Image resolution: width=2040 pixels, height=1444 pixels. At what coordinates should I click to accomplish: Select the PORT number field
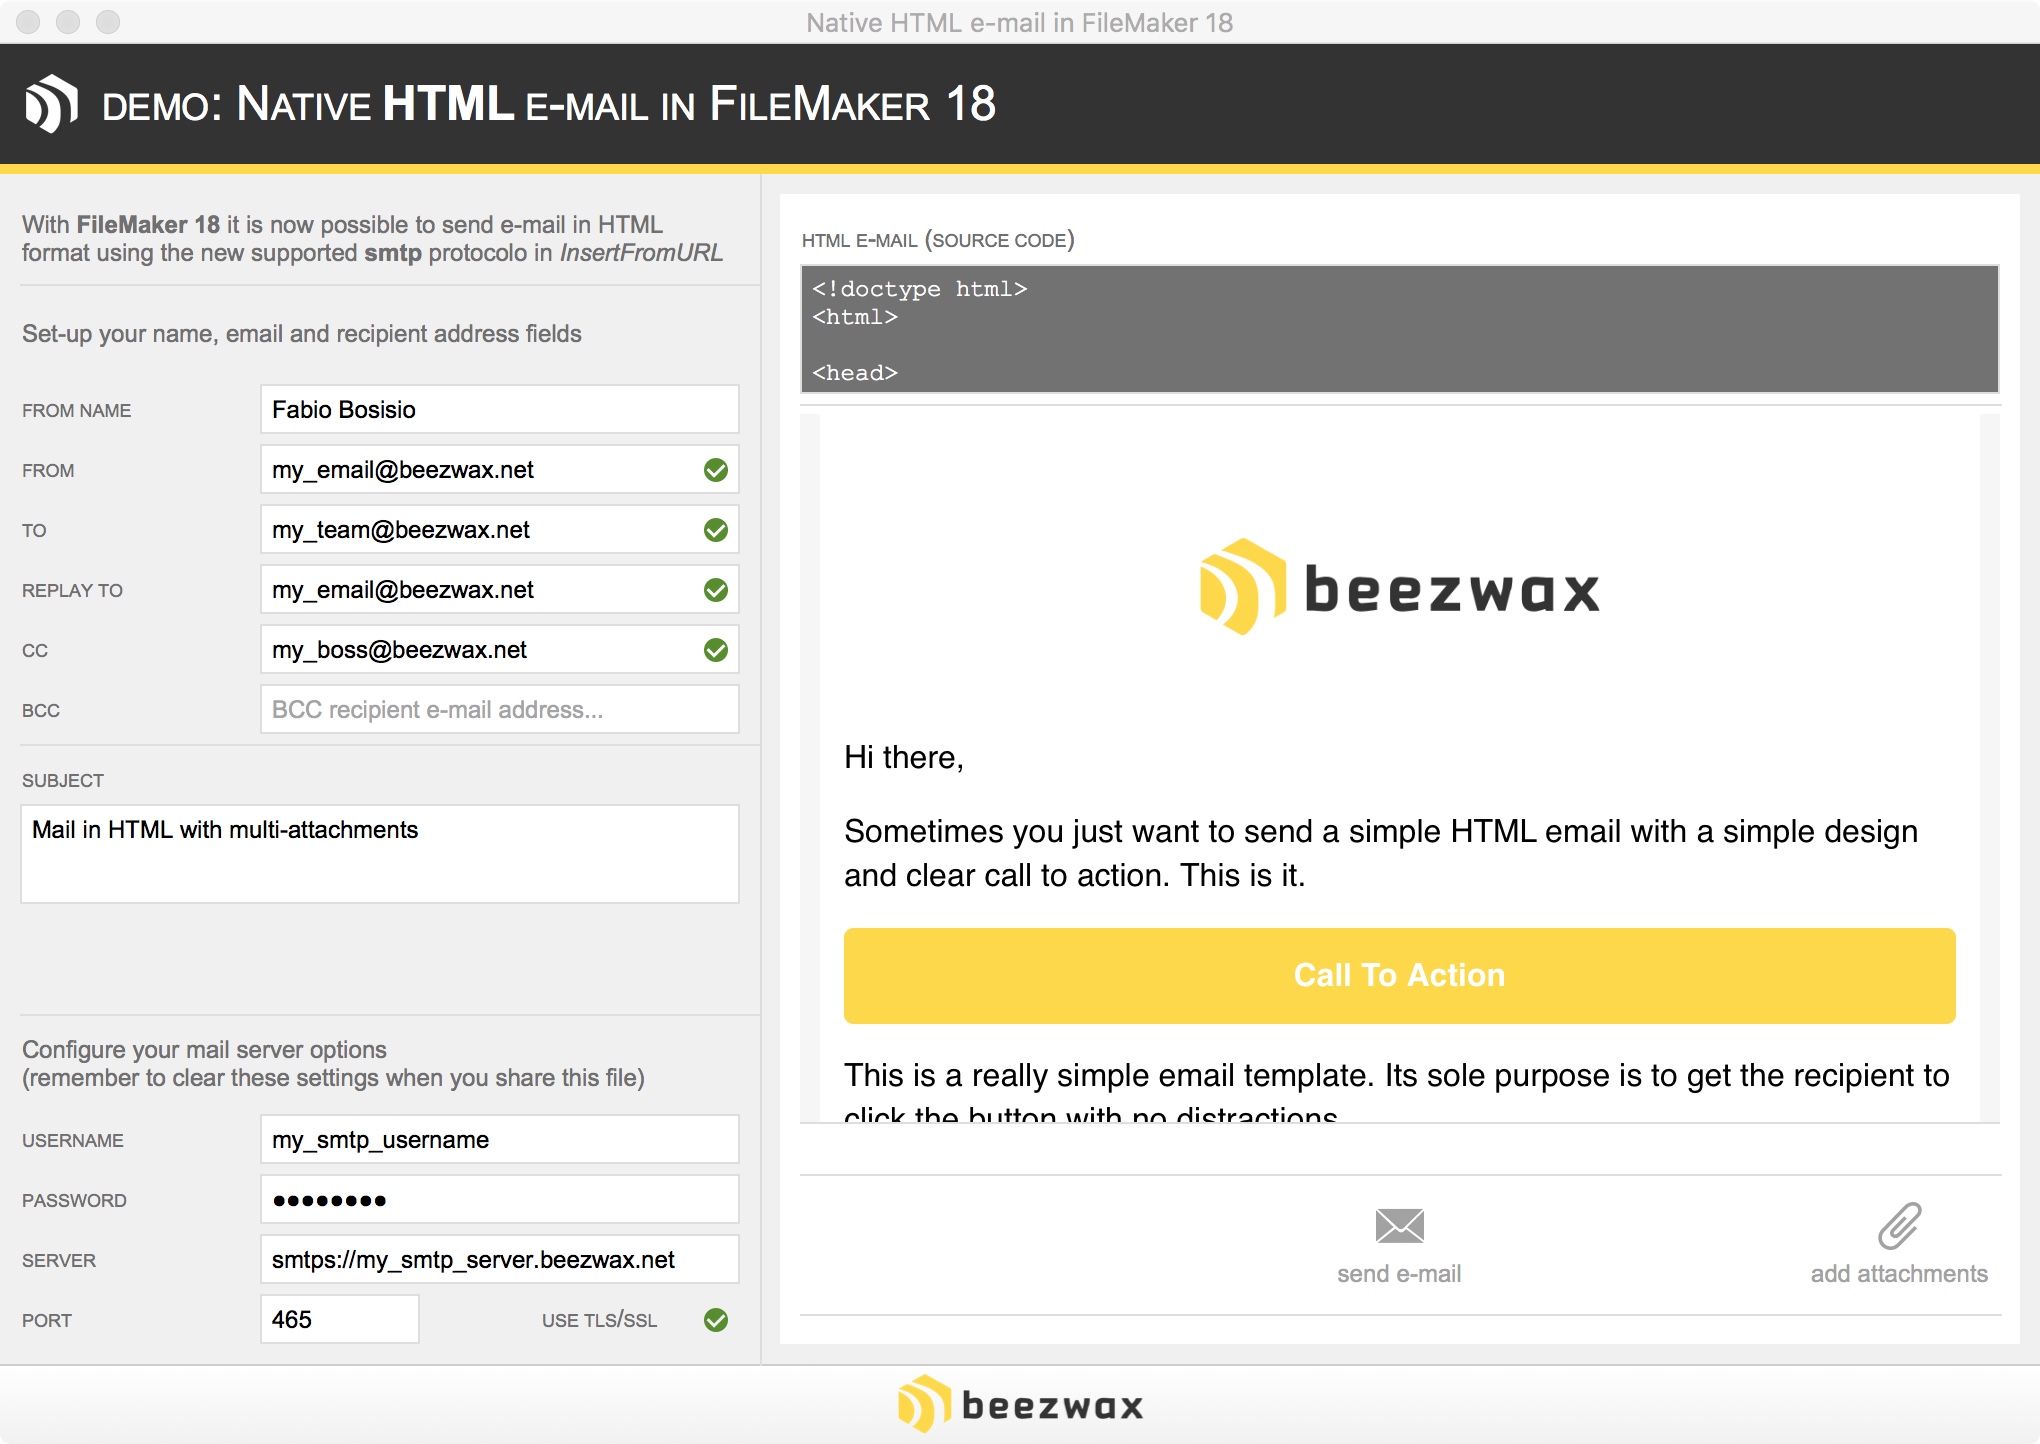339,1319
